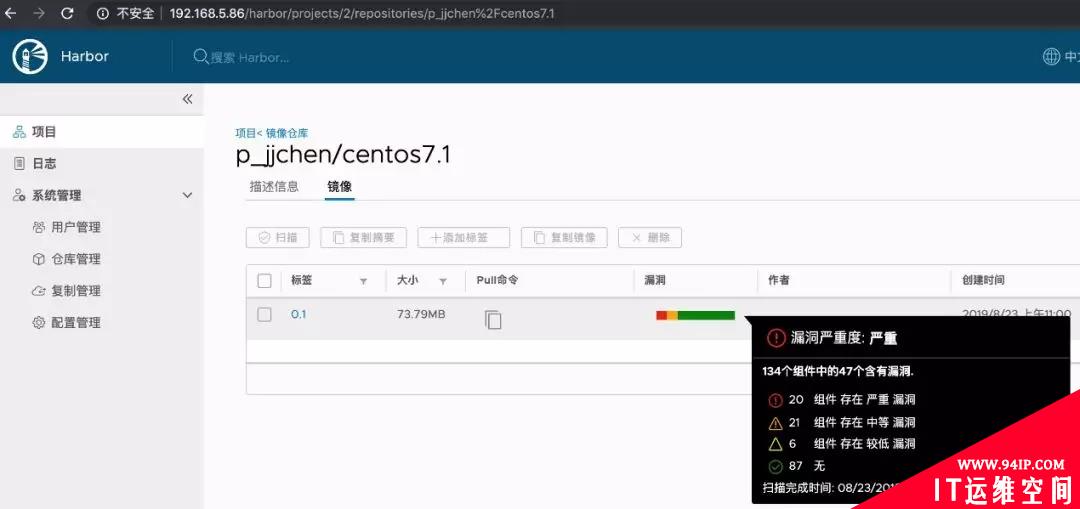
Task: Focus the 搜索 Harbor search field
Action: (249, 57)
